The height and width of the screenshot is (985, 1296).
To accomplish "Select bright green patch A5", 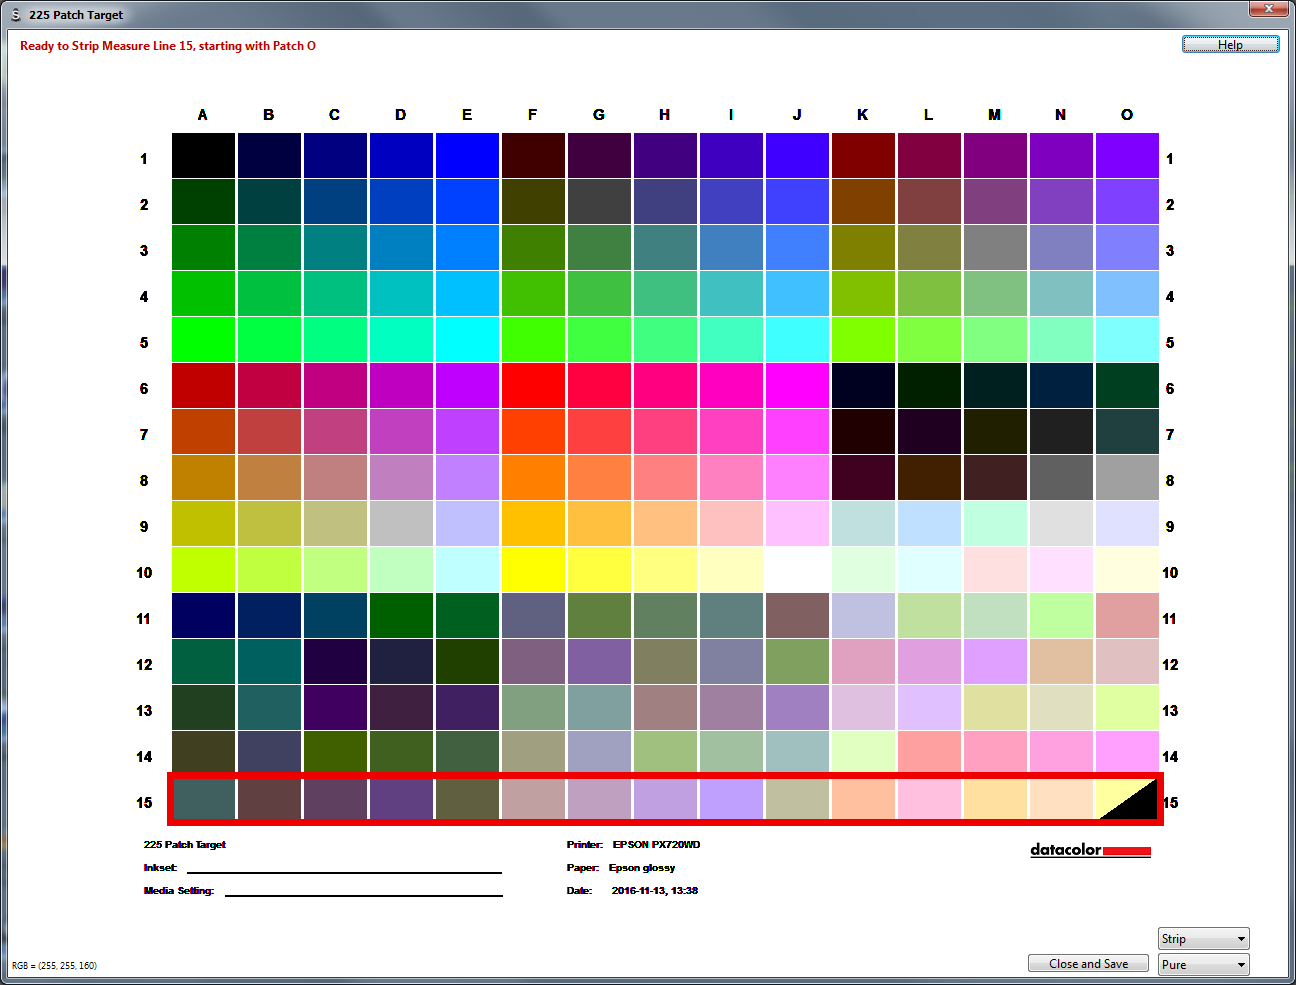I will click(203, 340).
